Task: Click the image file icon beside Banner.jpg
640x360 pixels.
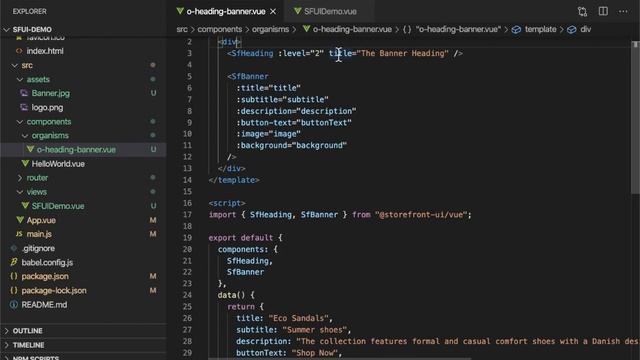Action: click(x=24, y=93)
